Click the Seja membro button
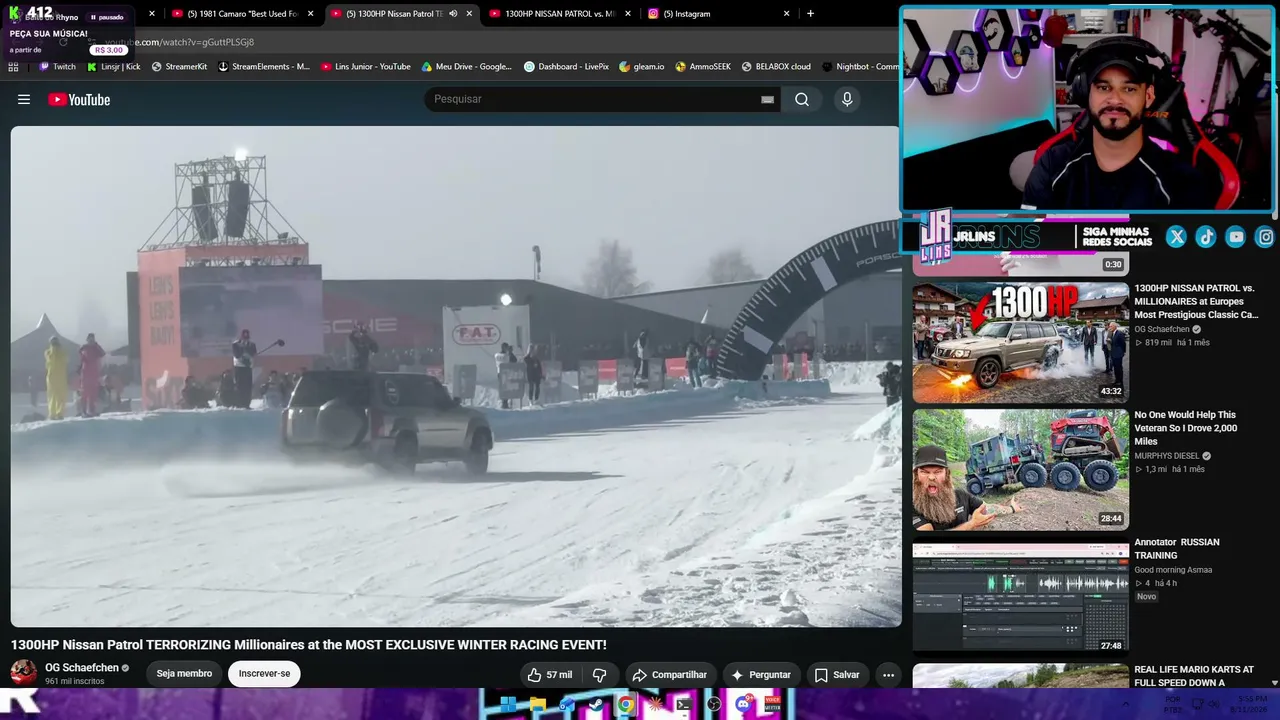Screen dimensions: 1280x720 184,674
